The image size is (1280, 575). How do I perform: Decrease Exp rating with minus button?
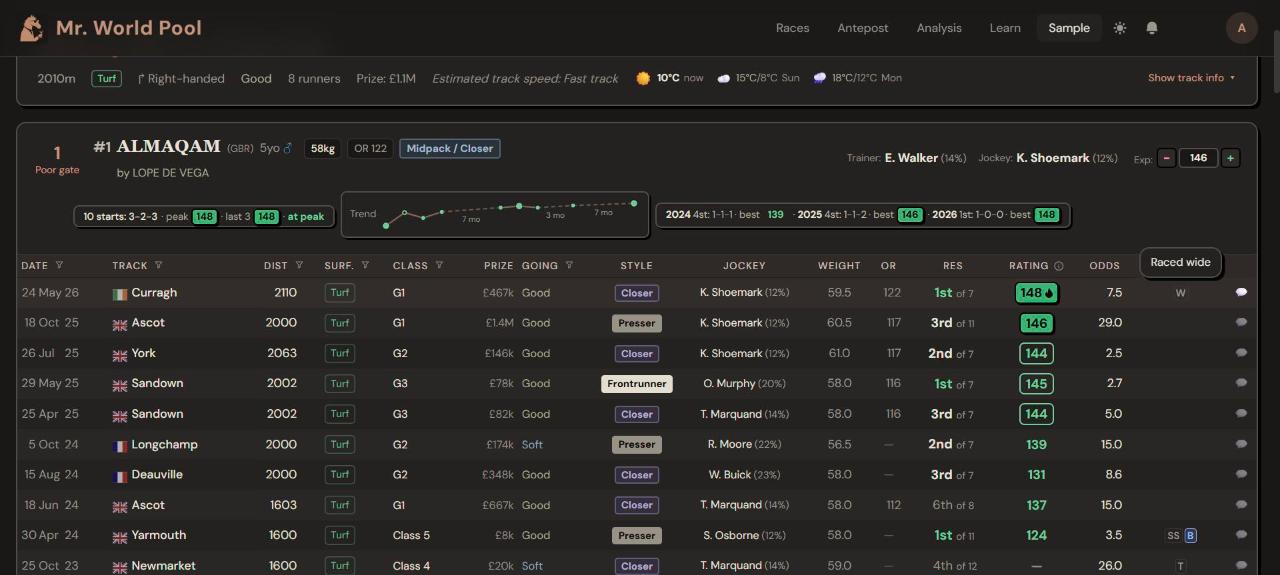point(1166,158)
